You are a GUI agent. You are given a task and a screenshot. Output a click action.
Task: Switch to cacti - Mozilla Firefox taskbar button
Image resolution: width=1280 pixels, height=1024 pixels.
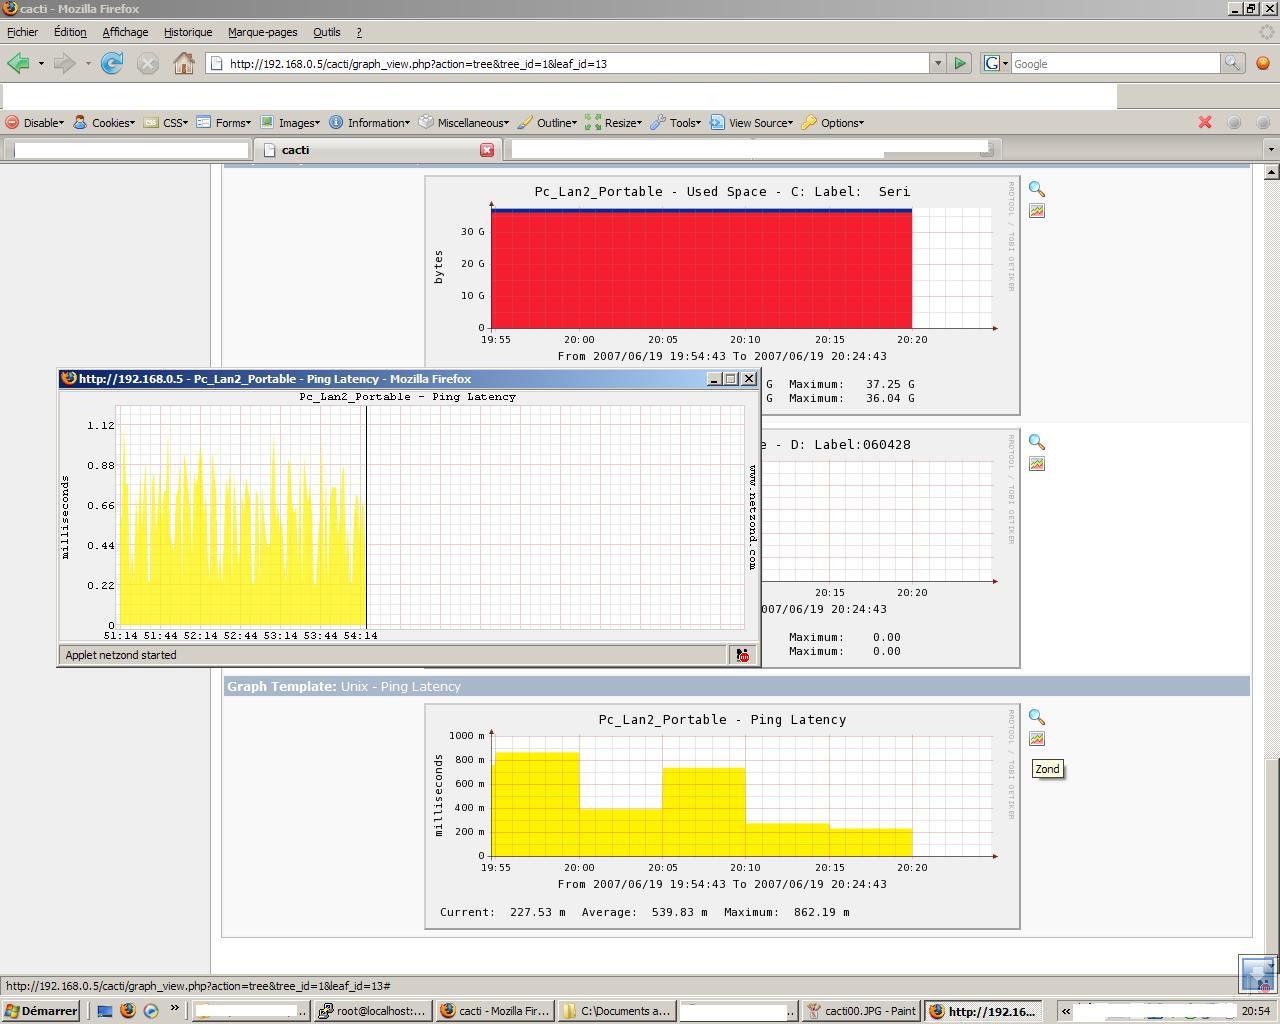[496, 1011]
